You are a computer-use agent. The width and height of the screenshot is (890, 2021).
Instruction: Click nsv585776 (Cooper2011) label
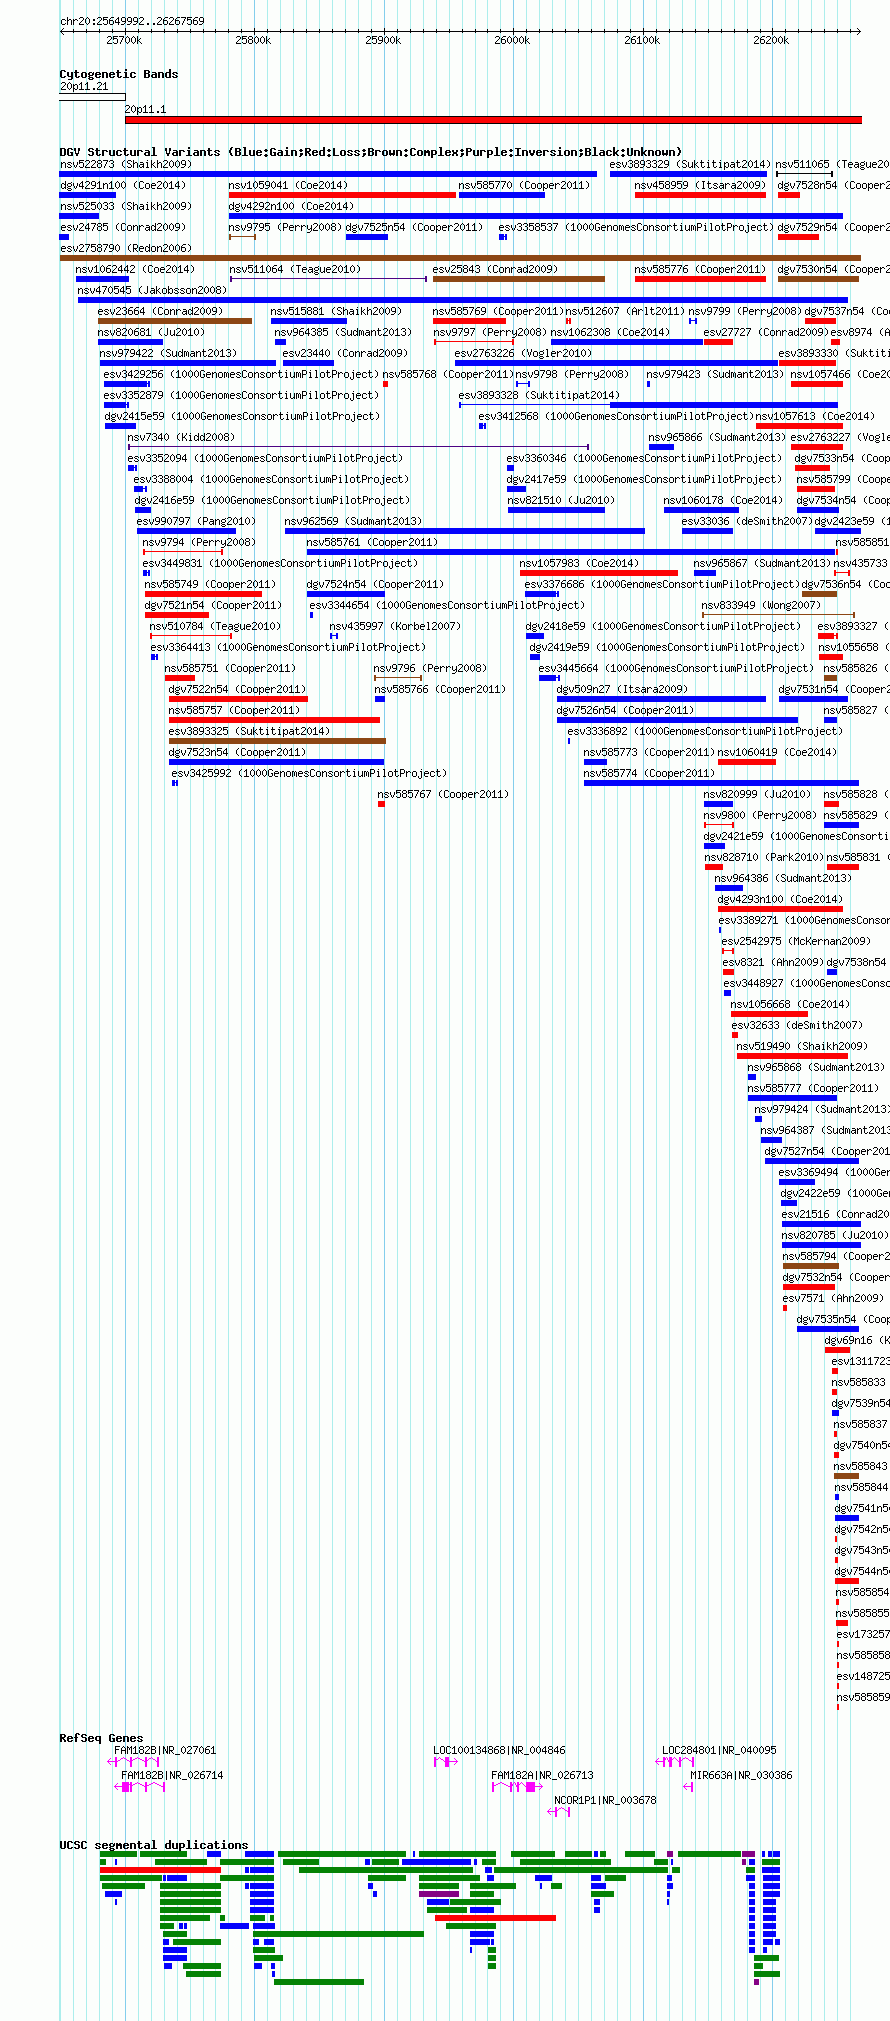[x=700, y=269]
